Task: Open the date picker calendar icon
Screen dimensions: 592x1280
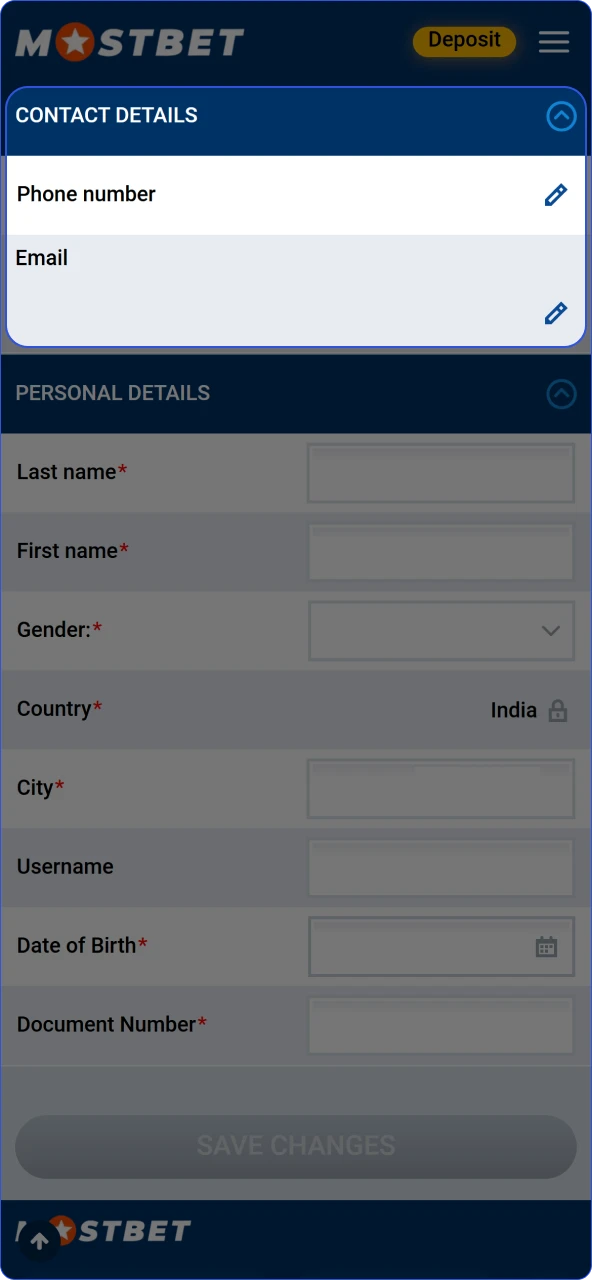Action: pos(546,945)
